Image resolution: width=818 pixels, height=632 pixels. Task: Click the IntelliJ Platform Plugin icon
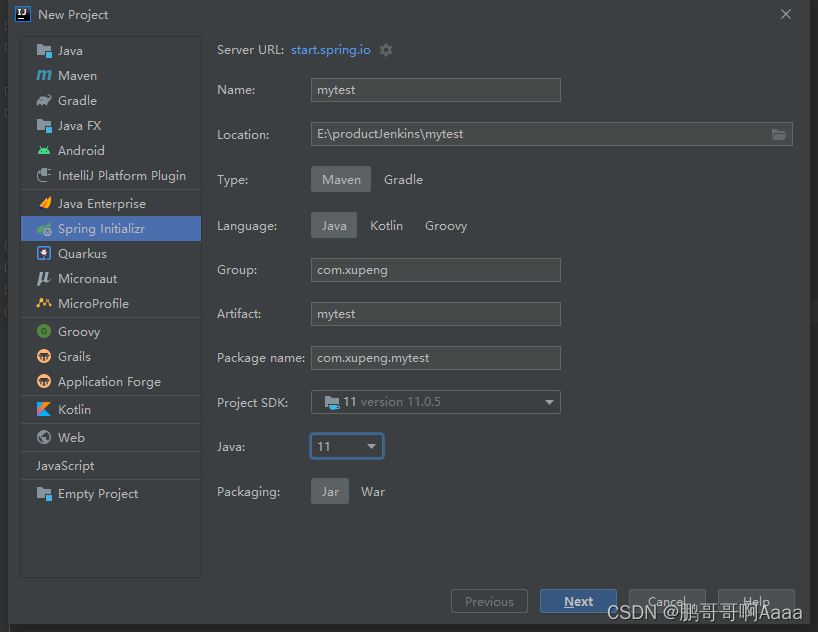pos(44,175)
